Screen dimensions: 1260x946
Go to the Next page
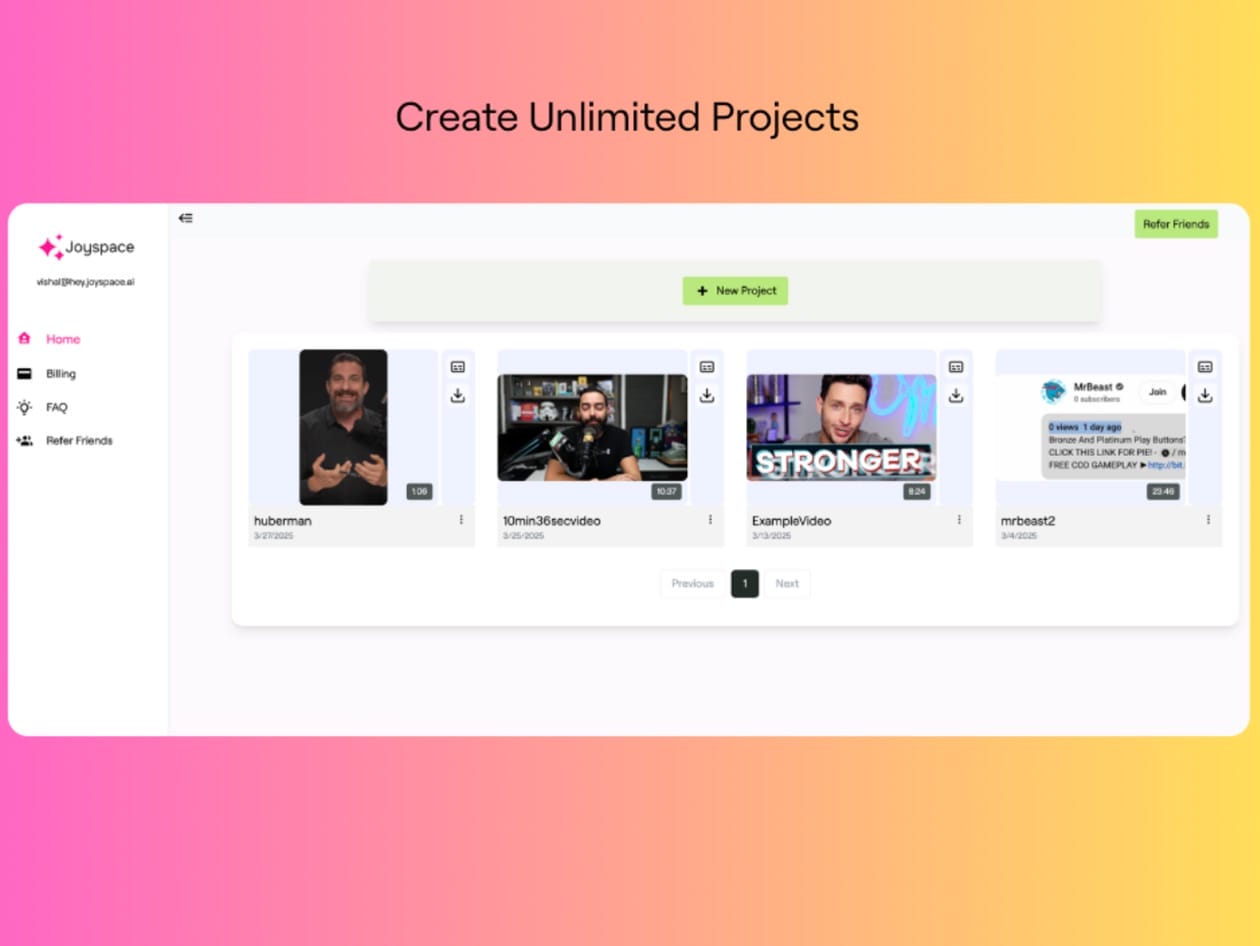tap(787, 584)
